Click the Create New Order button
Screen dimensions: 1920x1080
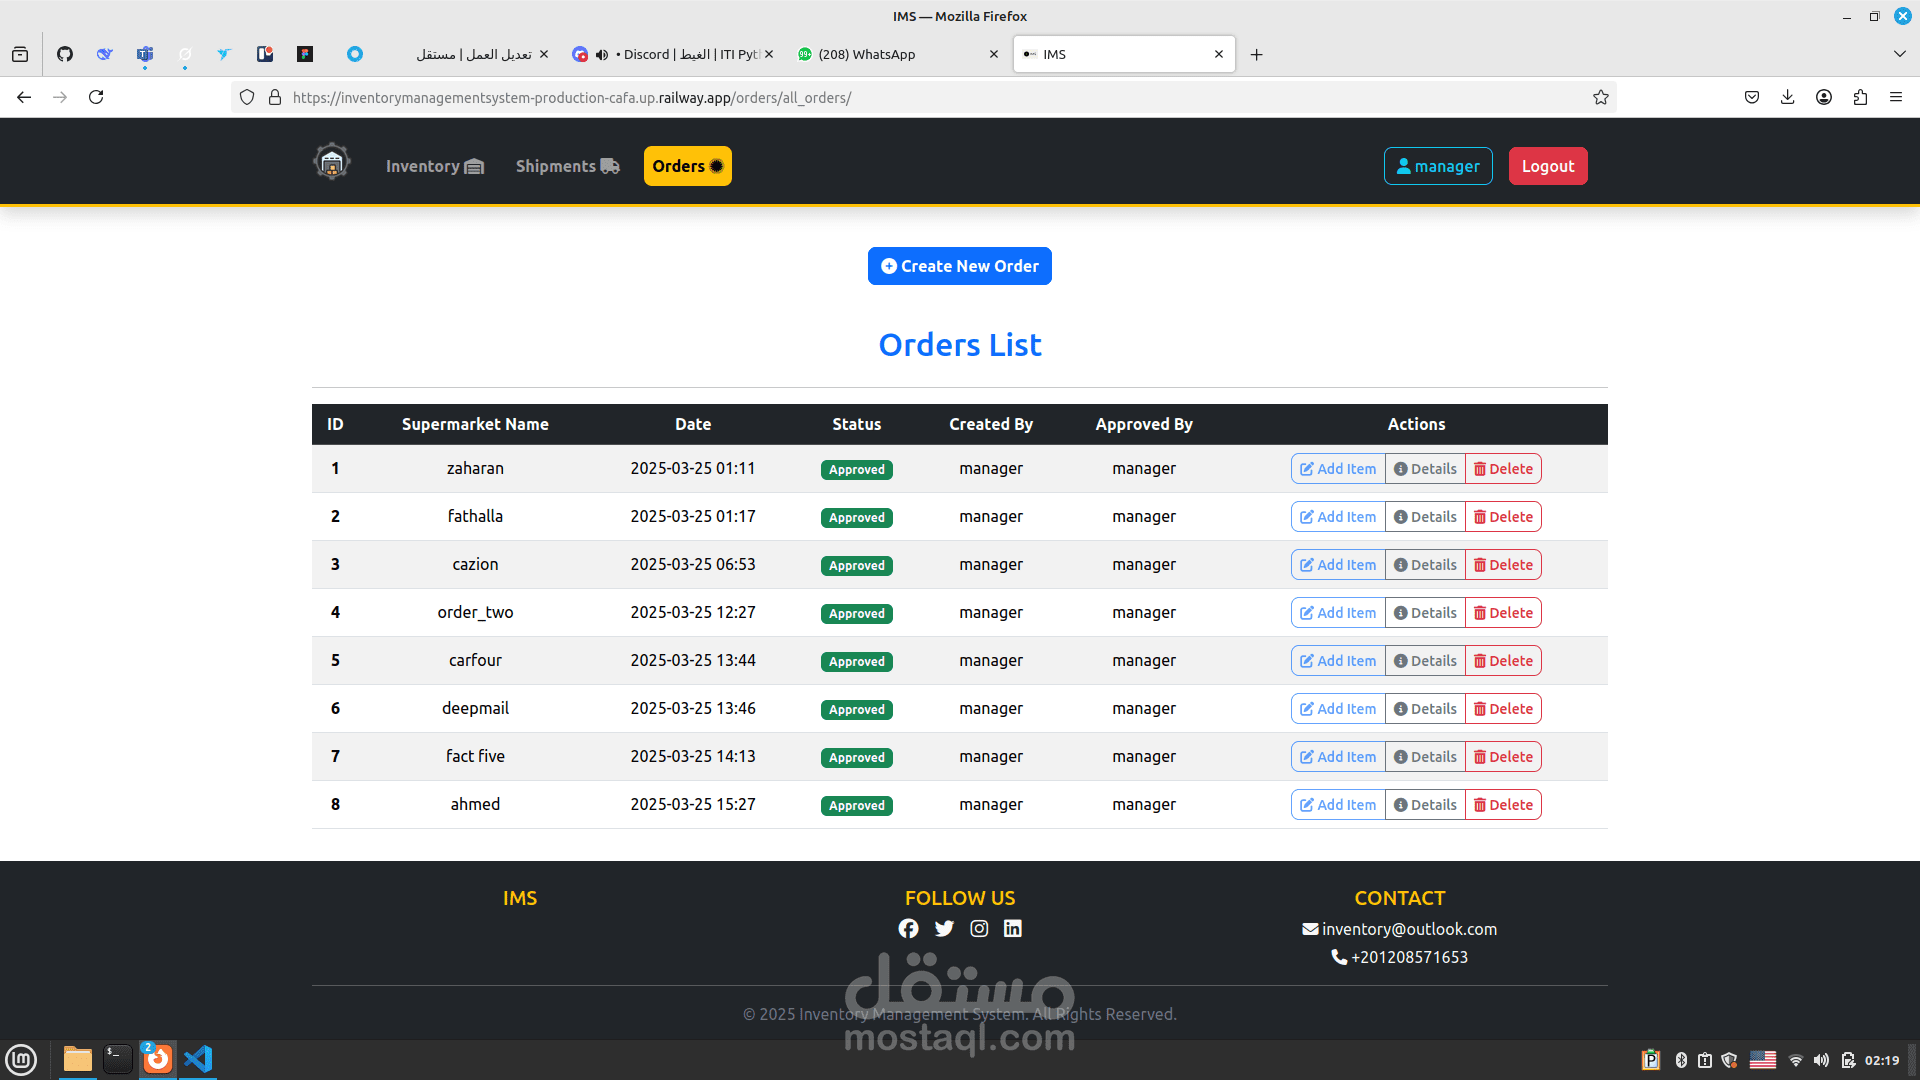point(959,266)
